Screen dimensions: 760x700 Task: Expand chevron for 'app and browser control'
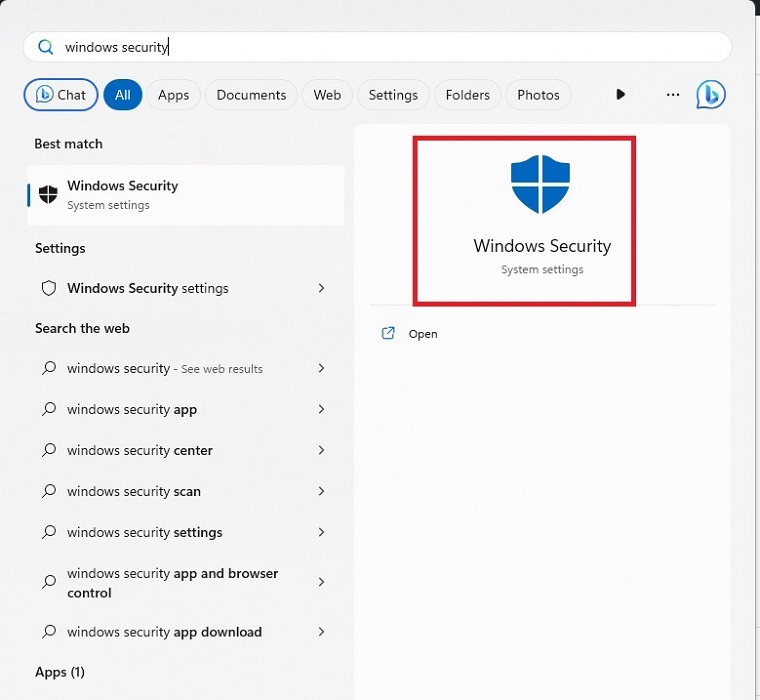click(321, 582)
